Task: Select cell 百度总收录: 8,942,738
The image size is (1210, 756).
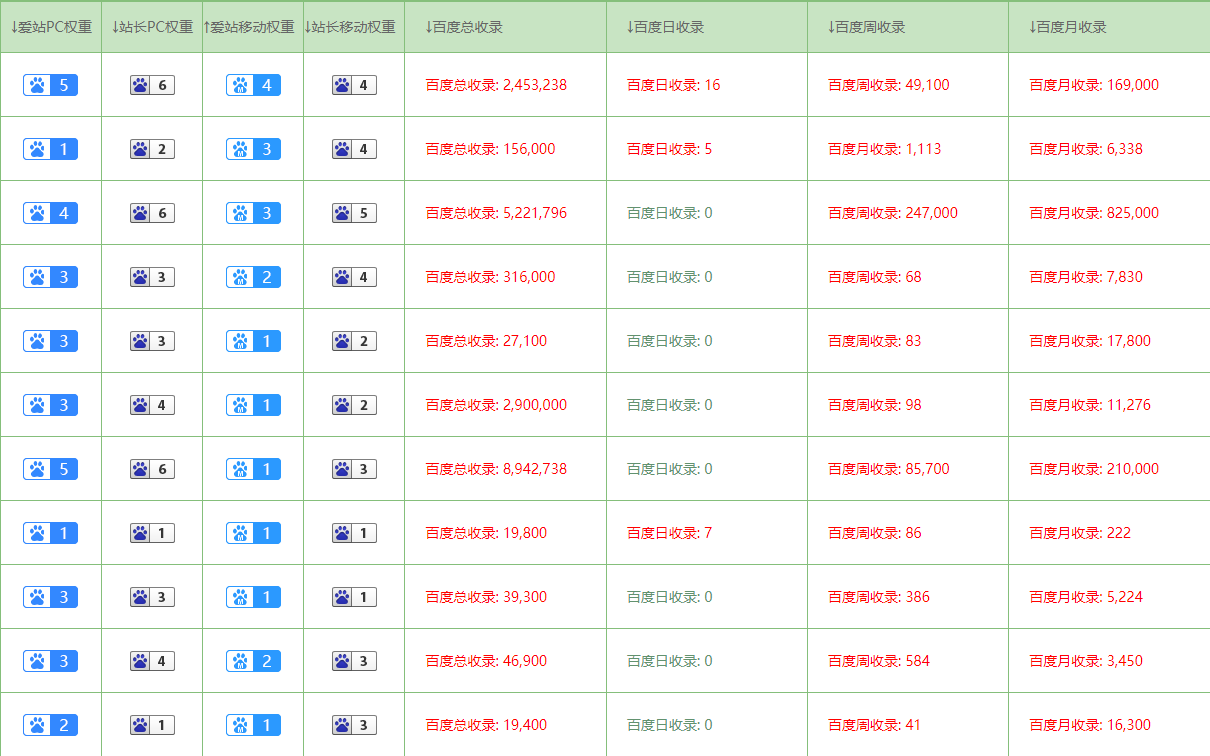Action: click(x=496, y=469)
